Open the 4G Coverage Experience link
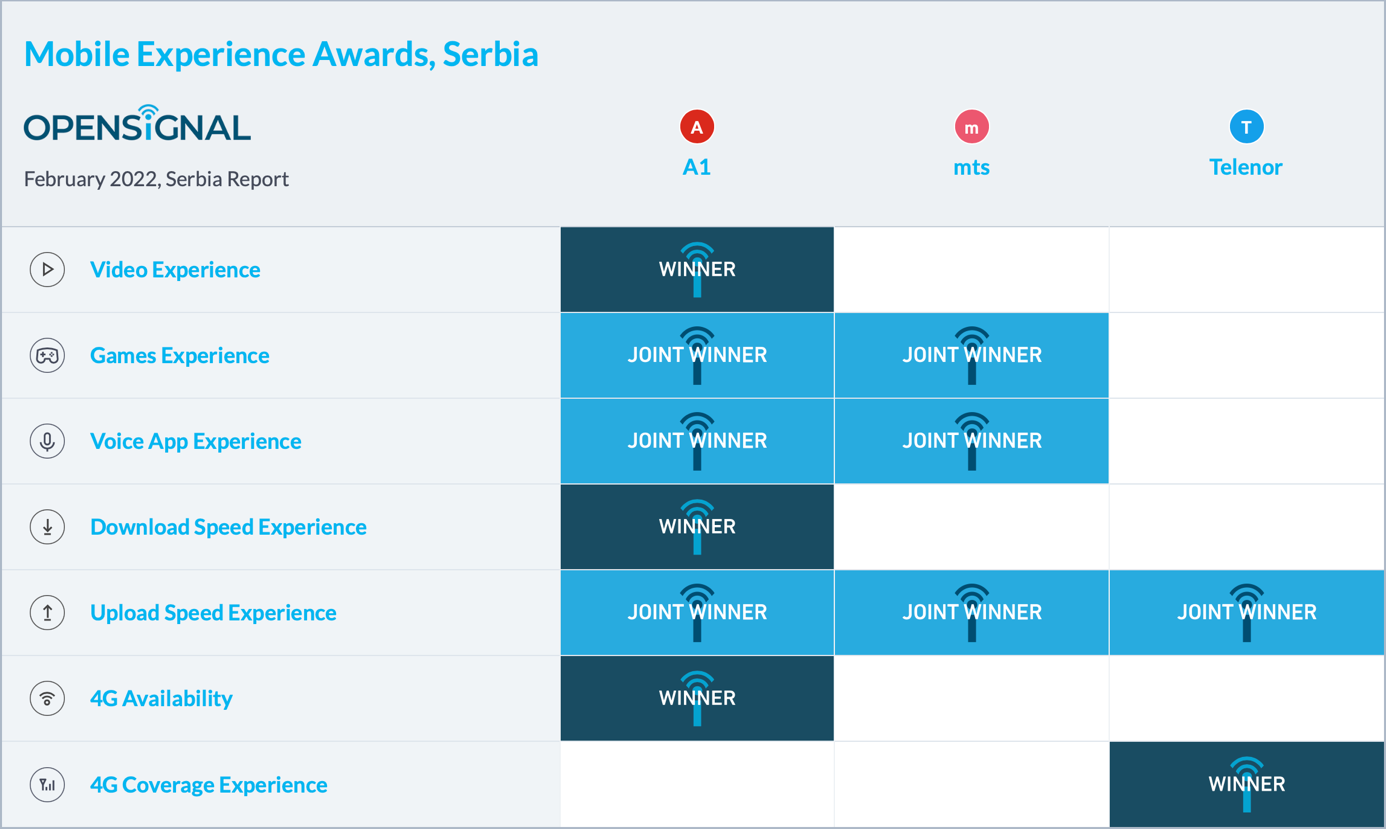1386x829 pixels. 209,785
